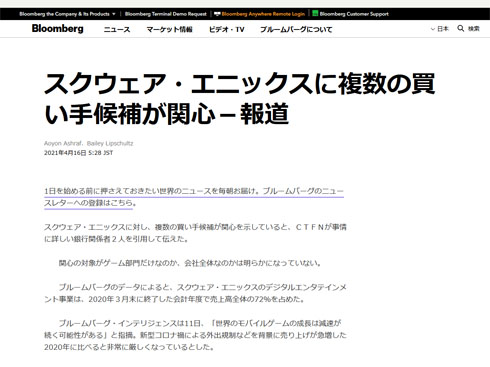Open the ブルームバーグについて menu
This screenshot has height=367, width=490.
tap(296, 30)
